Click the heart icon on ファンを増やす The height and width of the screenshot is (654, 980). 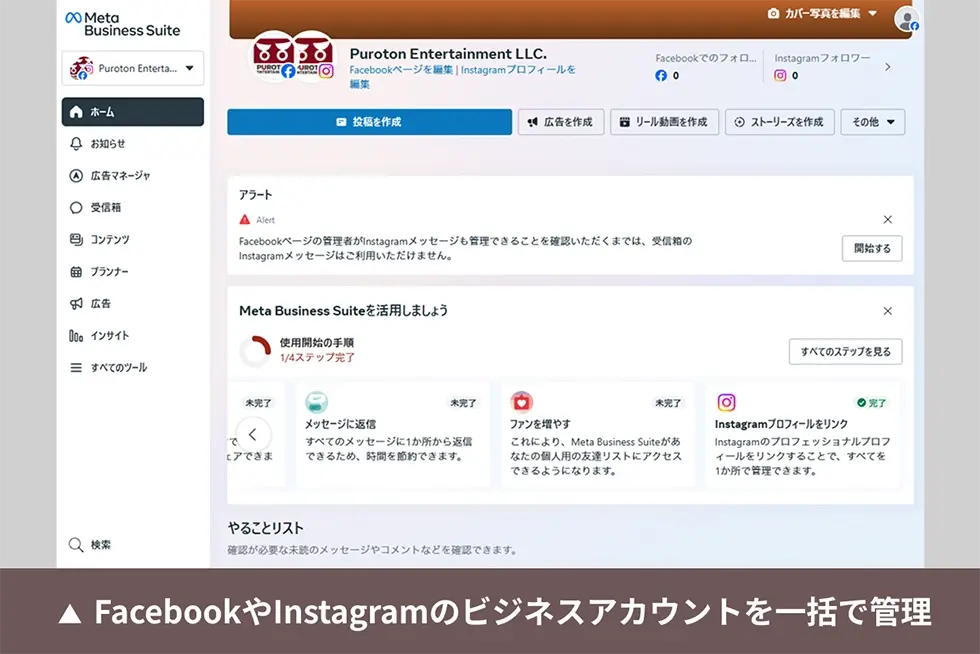pyautogui.click(x=521, y=402)
